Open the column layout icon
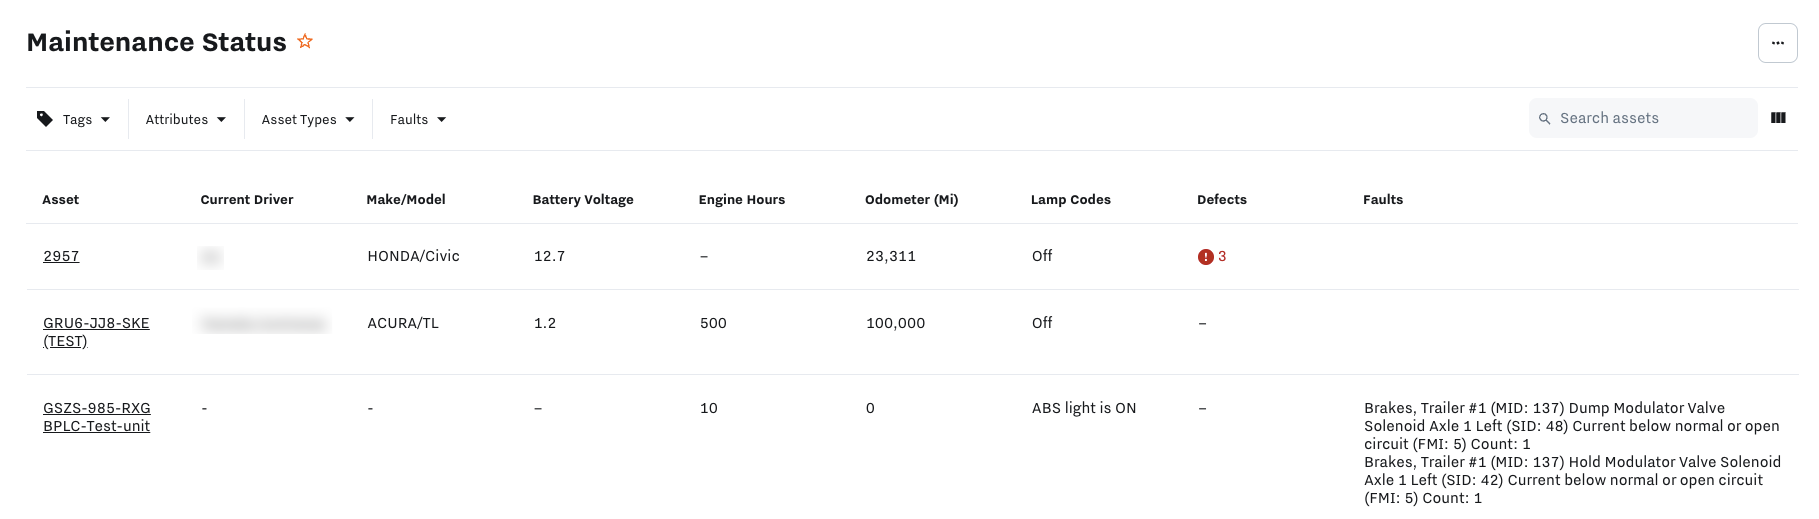 tap(1778, 118)
